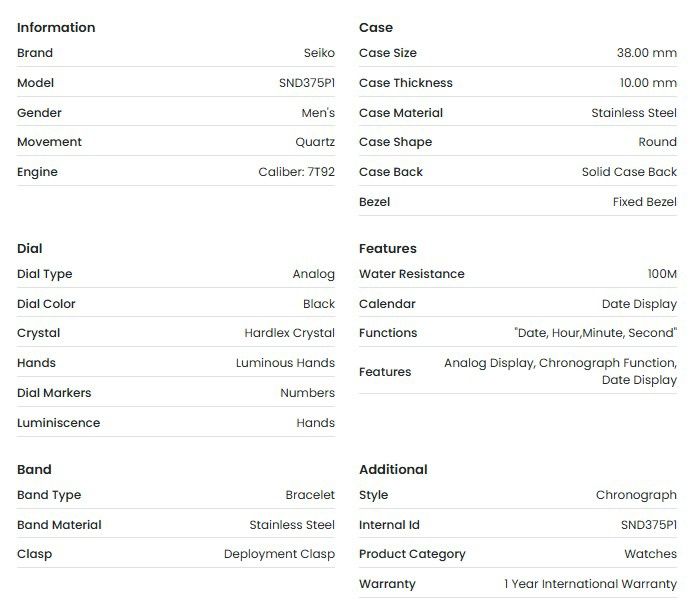Click the 1 Year International Warranty value
This screenshot has width=693, height=612.
590,584
